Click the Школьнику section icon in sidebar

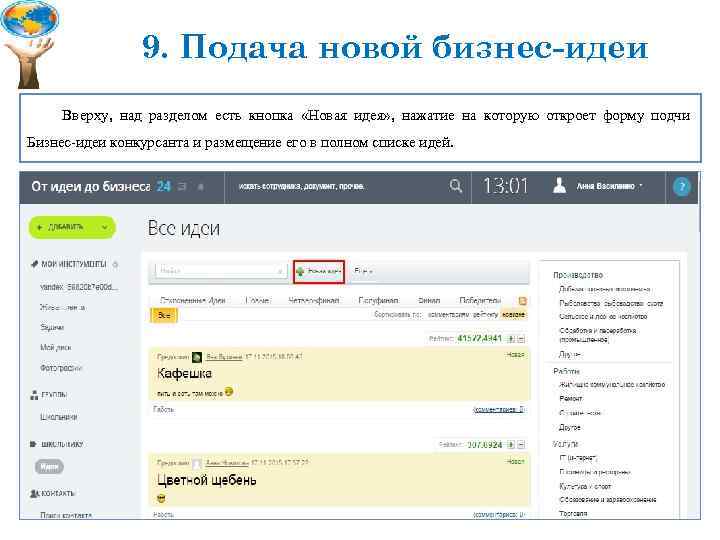(33, 444)
